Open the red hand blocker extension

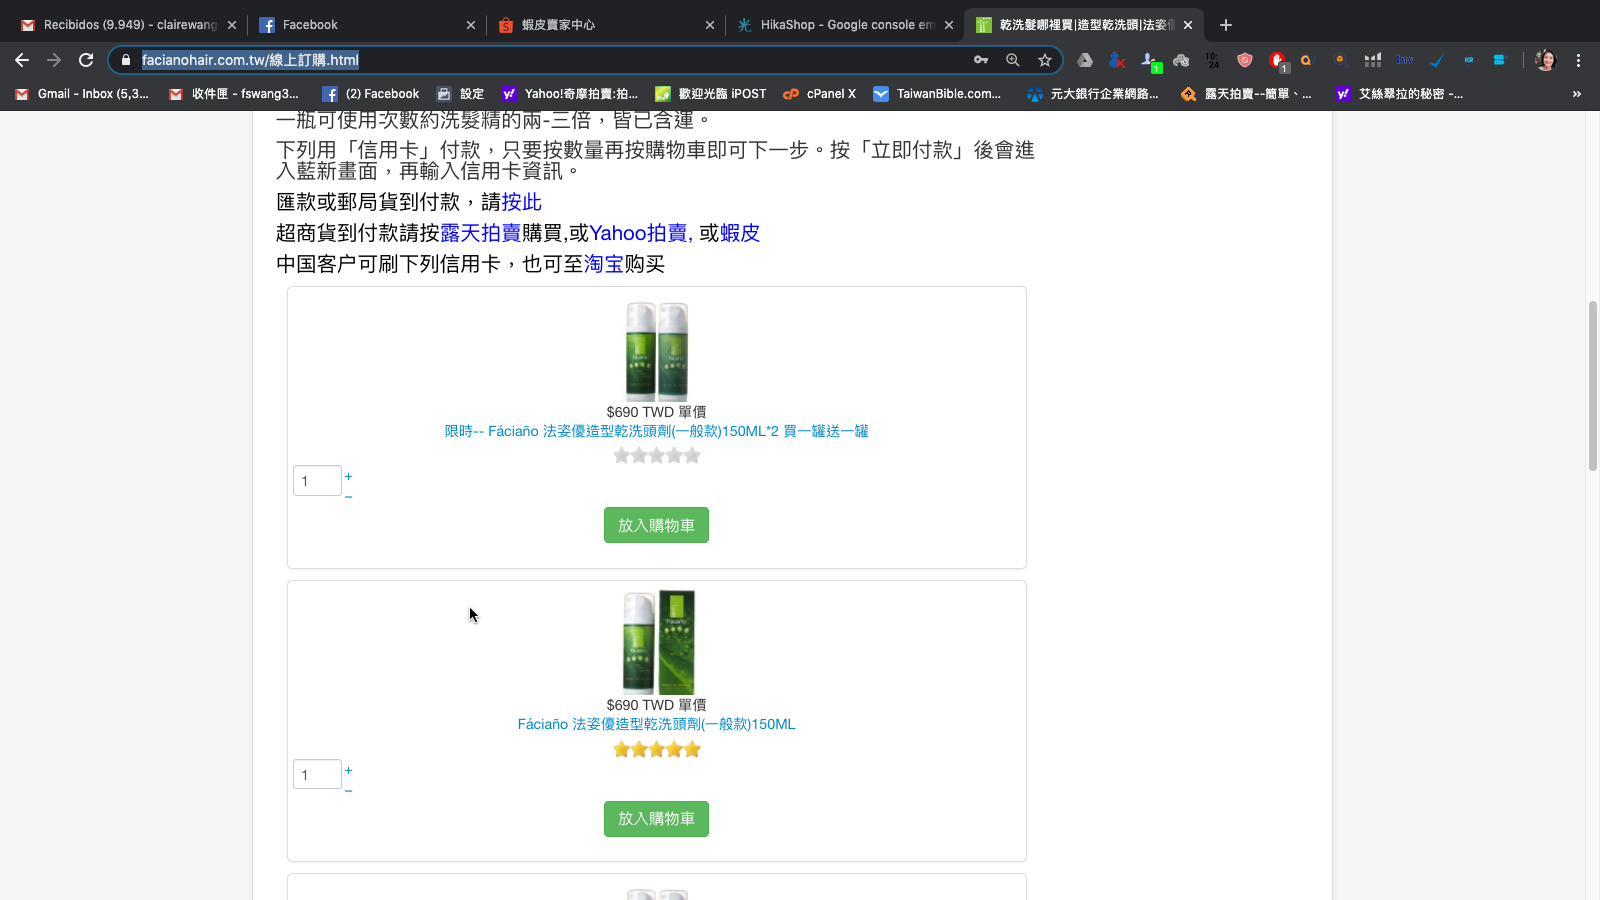coord(1277,61)
